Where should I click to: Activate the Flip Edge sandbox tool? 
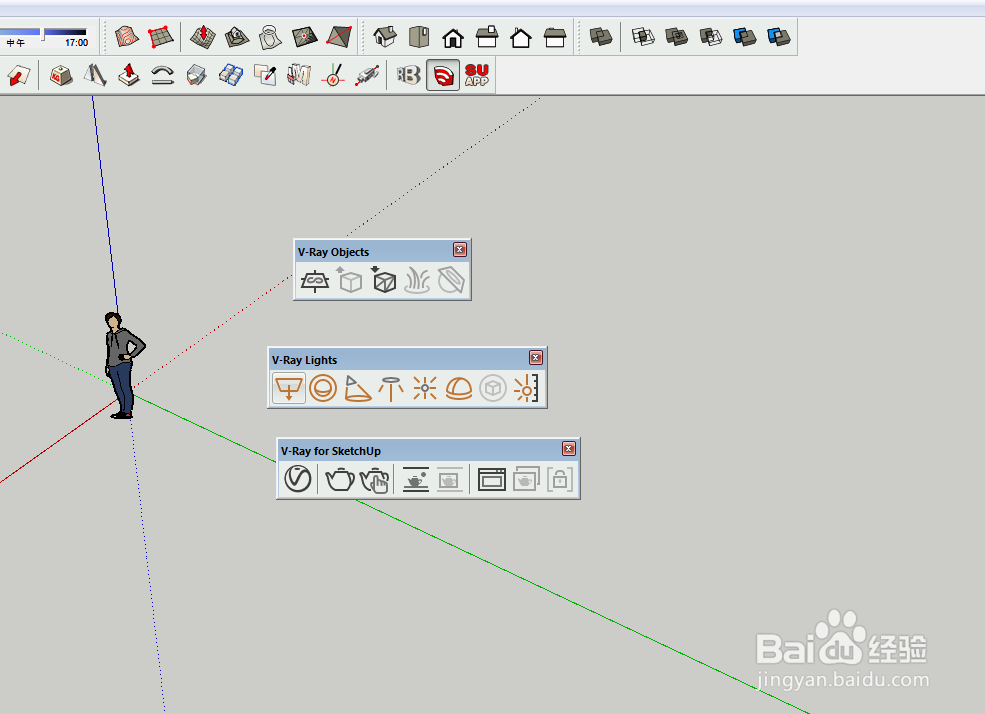point(339,37)
